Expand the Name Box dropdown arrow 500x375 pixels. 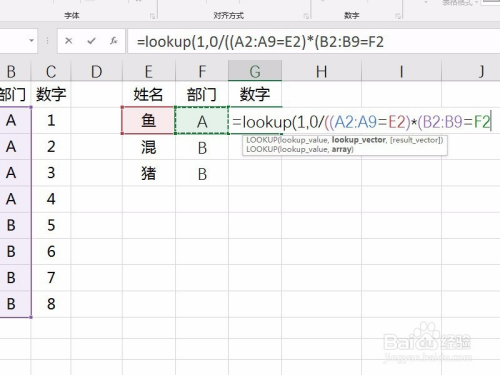[x=31, y=41]
